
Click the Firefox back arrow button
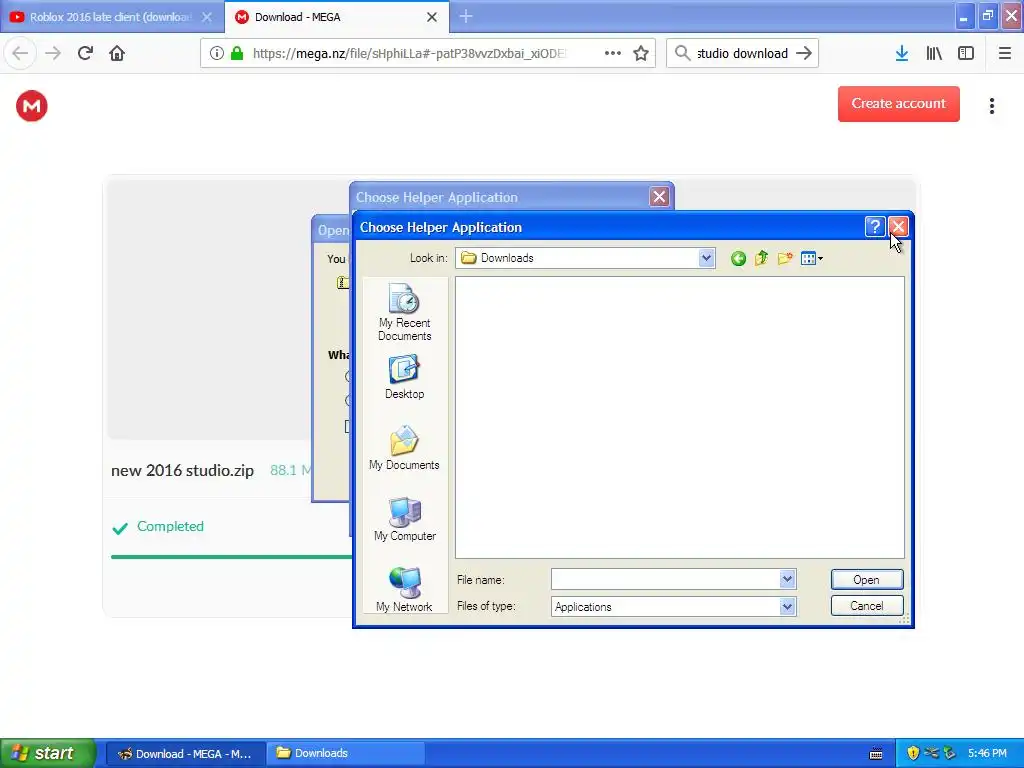point(20,53)
